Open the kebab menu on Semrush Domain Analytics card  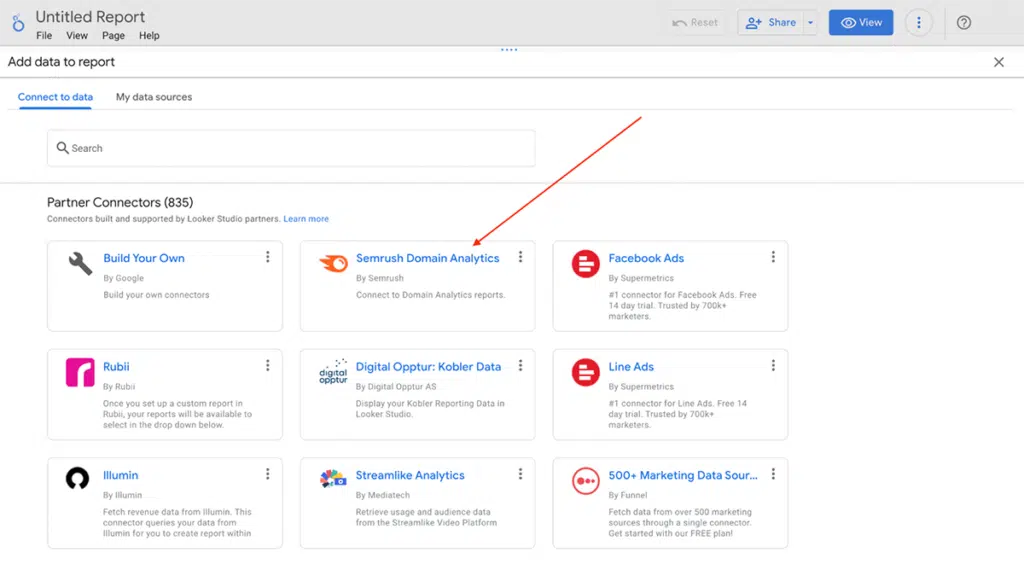[520, 257]
